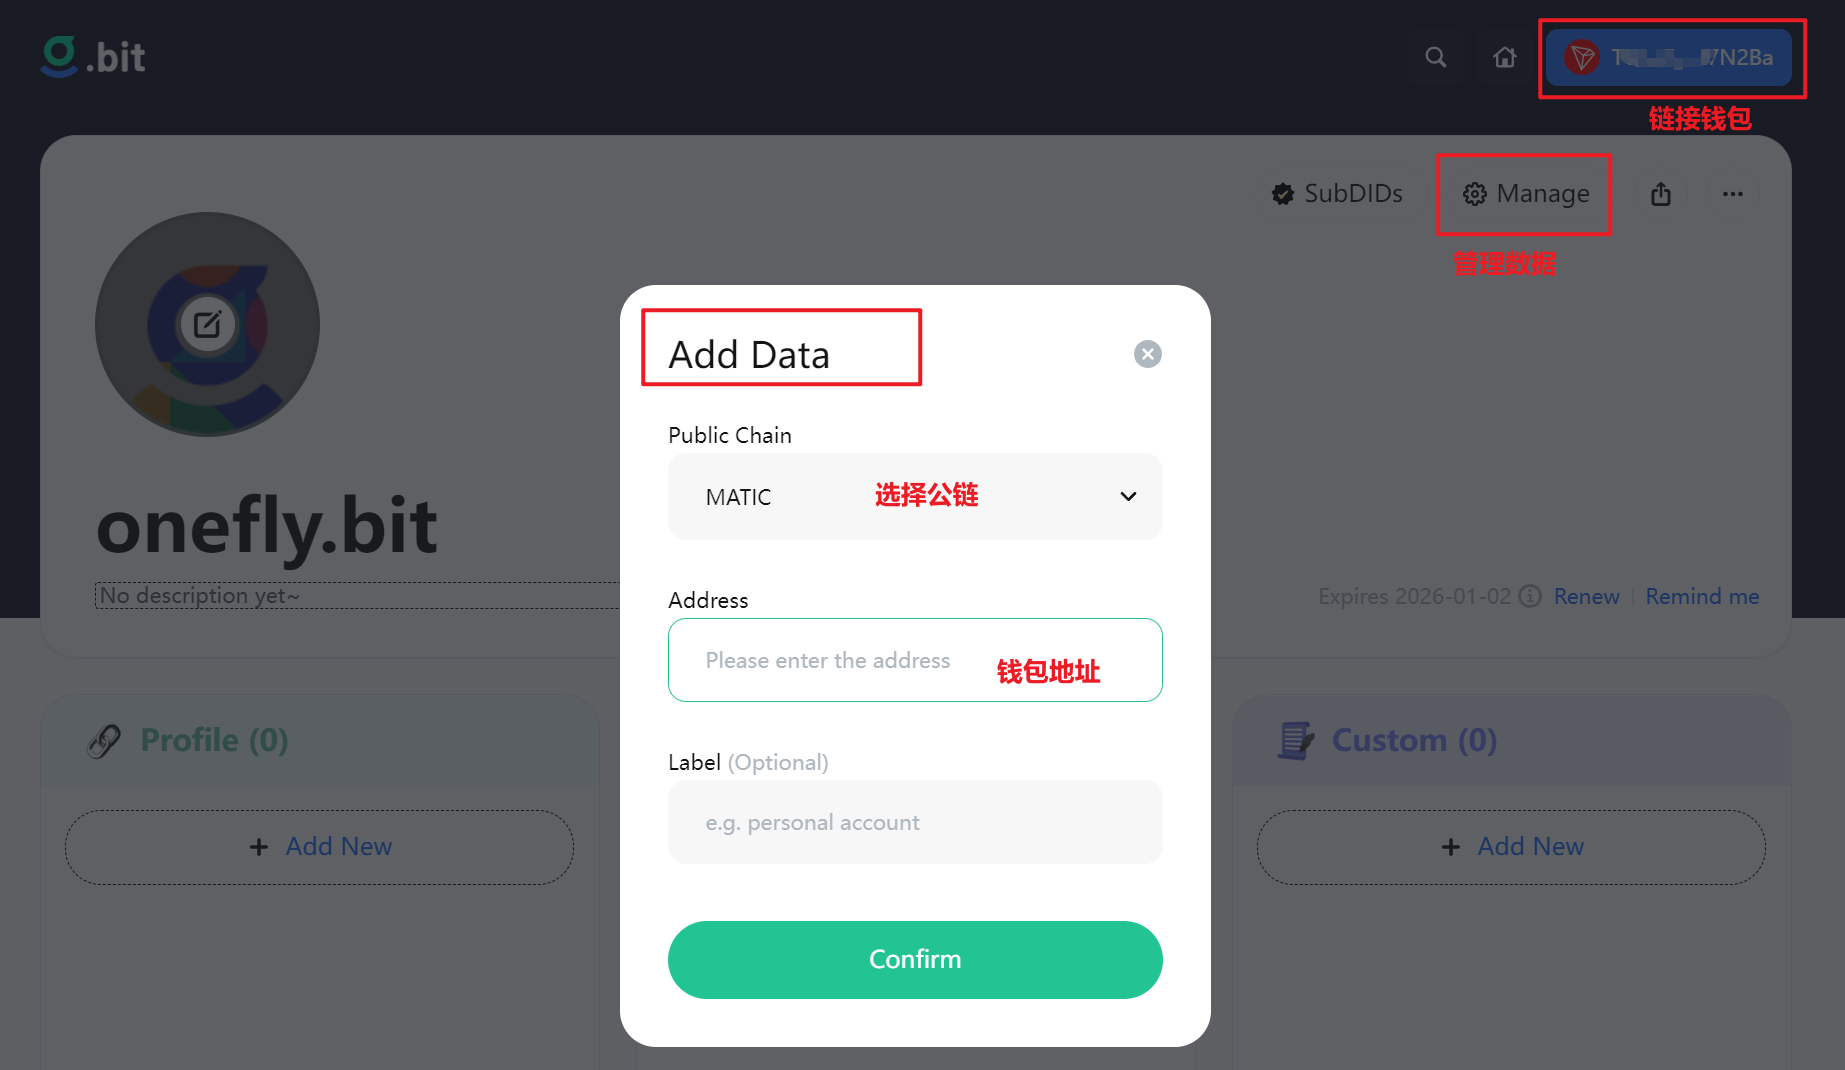The width and height of the screenshot is (1845, 1070).
Task: Click the search magnifier icon in header
Action: coord(1435,57)
